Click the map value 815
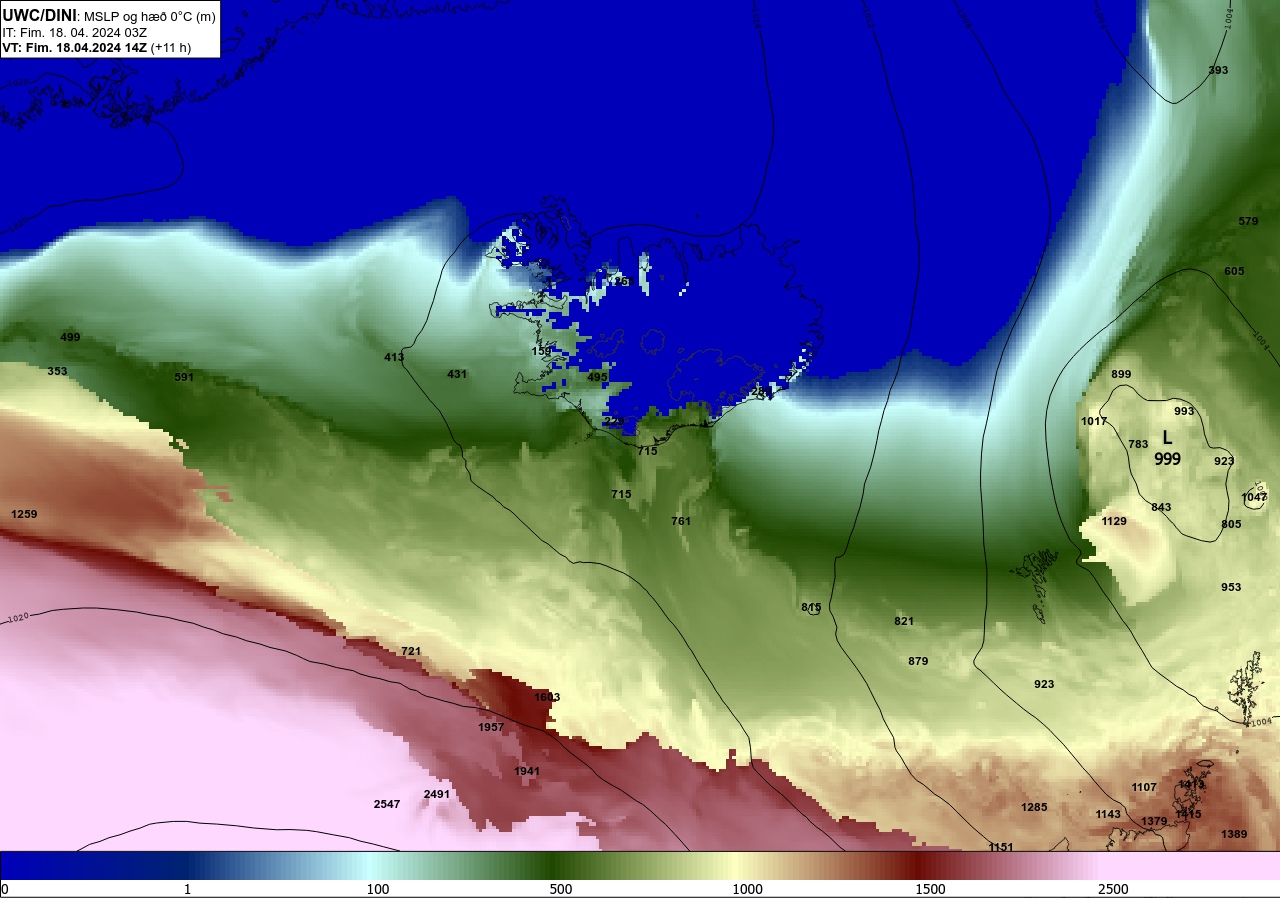Viewport: 1280px width, 898px height. tap(811, 607)
